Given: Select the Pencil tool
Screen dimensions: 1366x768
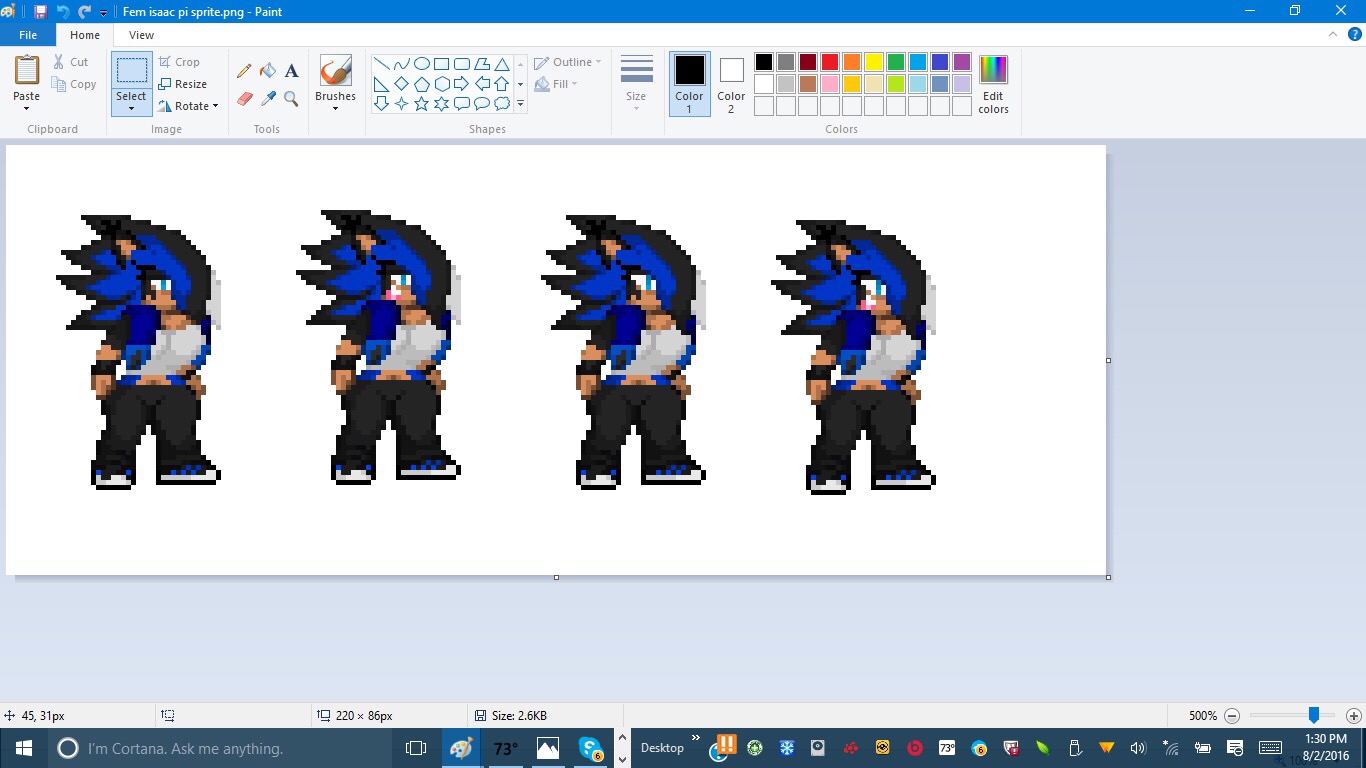Looking at the screenshot, I should tap(244, 71).
